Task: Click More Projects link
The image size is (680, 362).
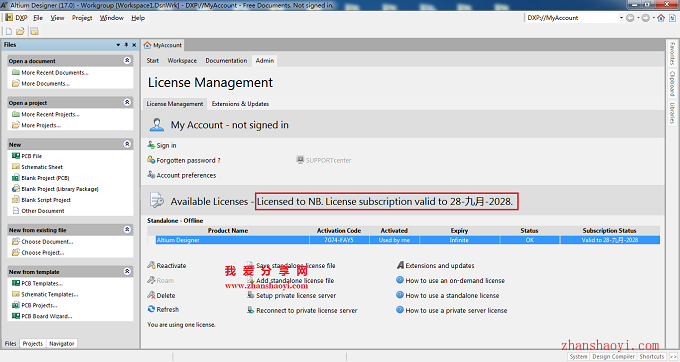Action: coord(41,125)
